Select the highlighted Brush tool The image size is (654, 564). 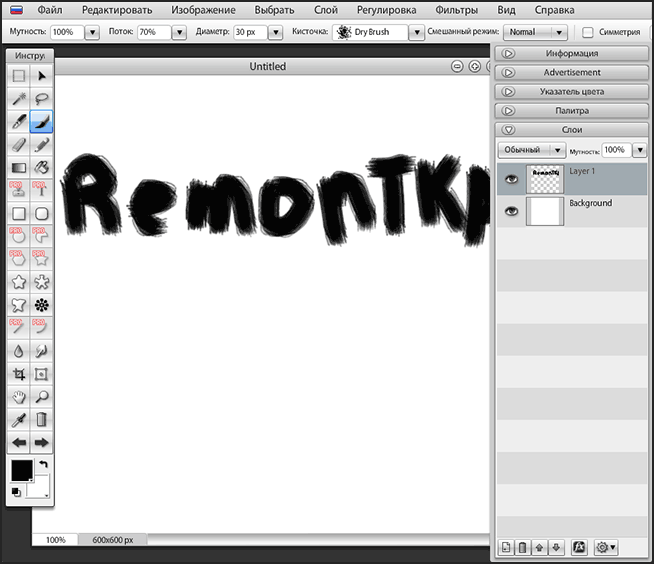click(41, 122)
